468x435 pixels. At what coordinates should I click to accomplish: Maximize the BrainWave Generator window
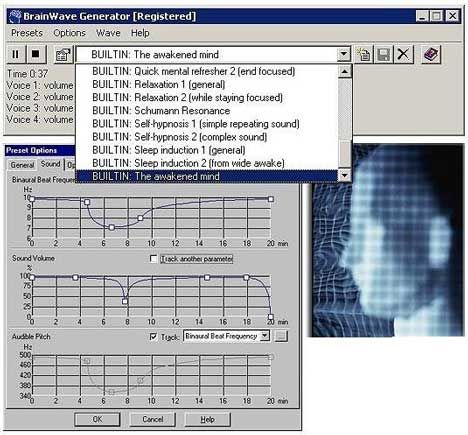436,16
